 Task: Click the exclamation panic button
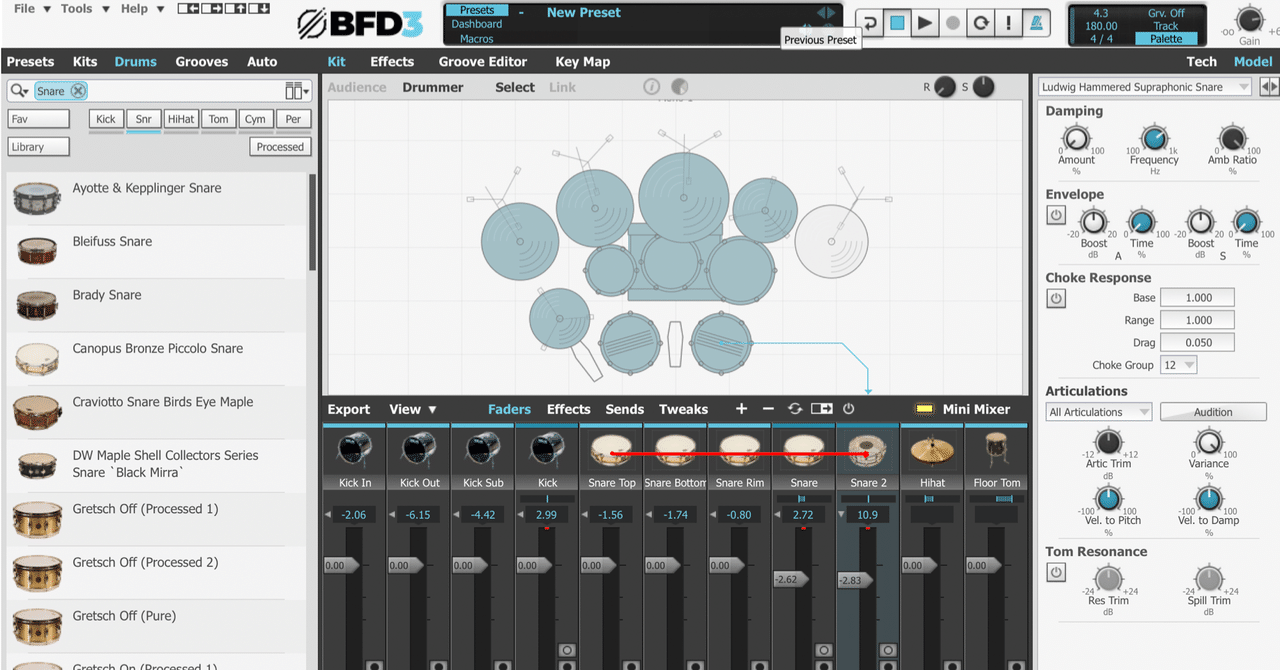point(1009,23)
